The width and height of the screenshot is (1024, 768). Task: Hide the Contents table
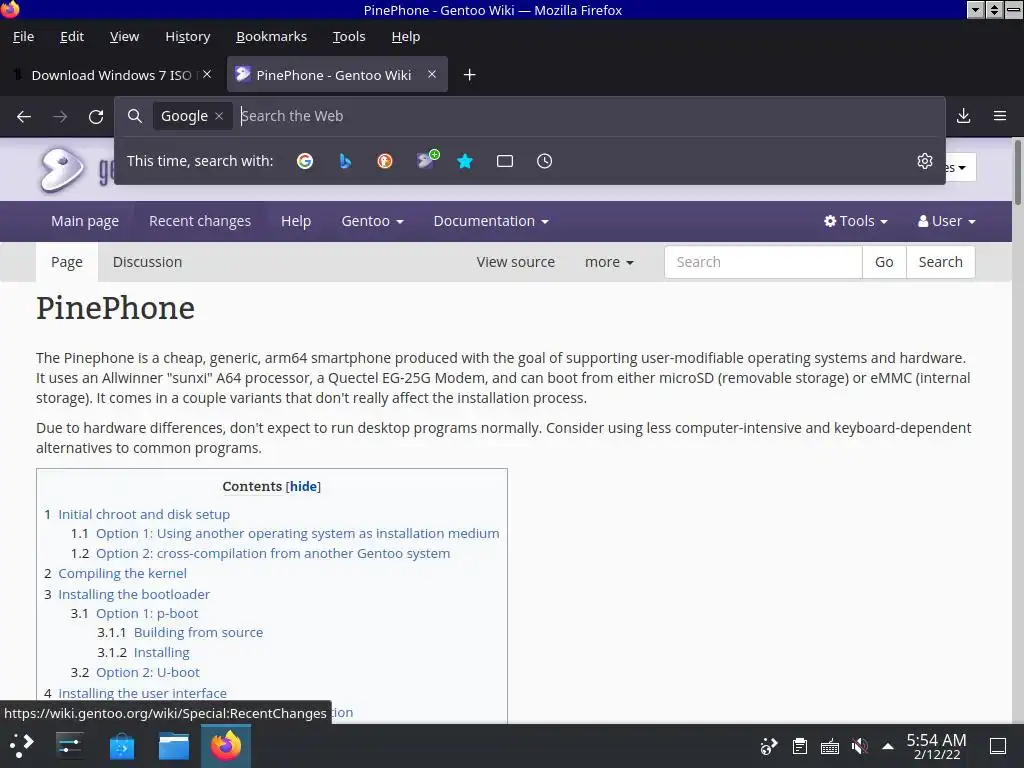pos(303,487)
